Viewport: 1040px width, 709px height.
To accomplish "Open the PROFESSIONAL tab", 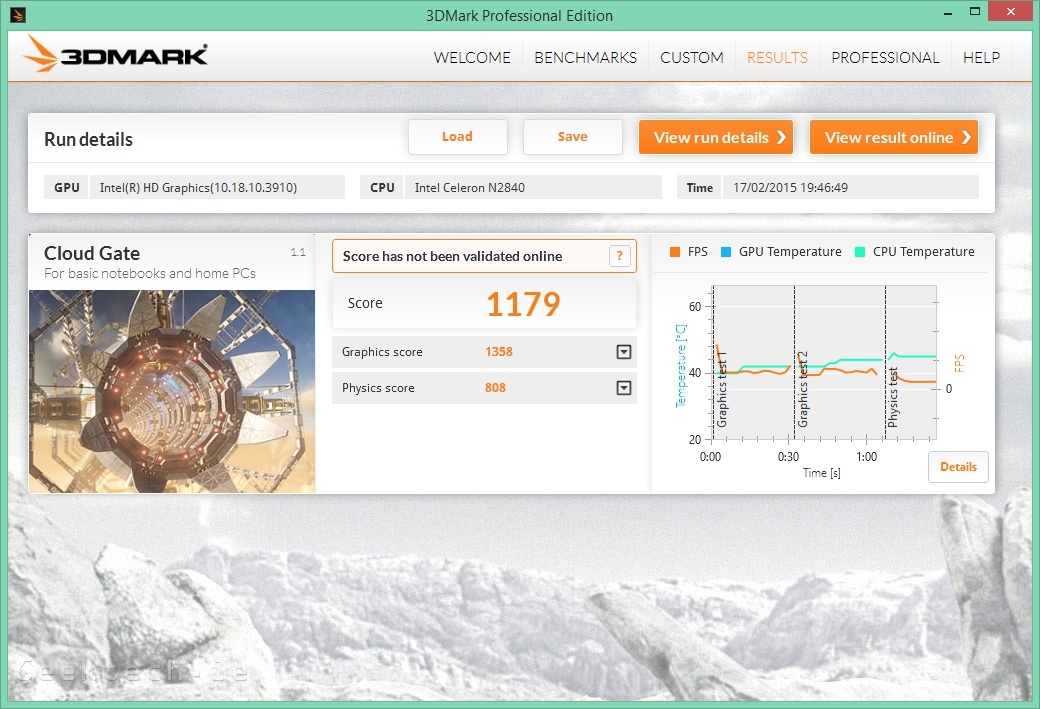I will tap(885, 58).
